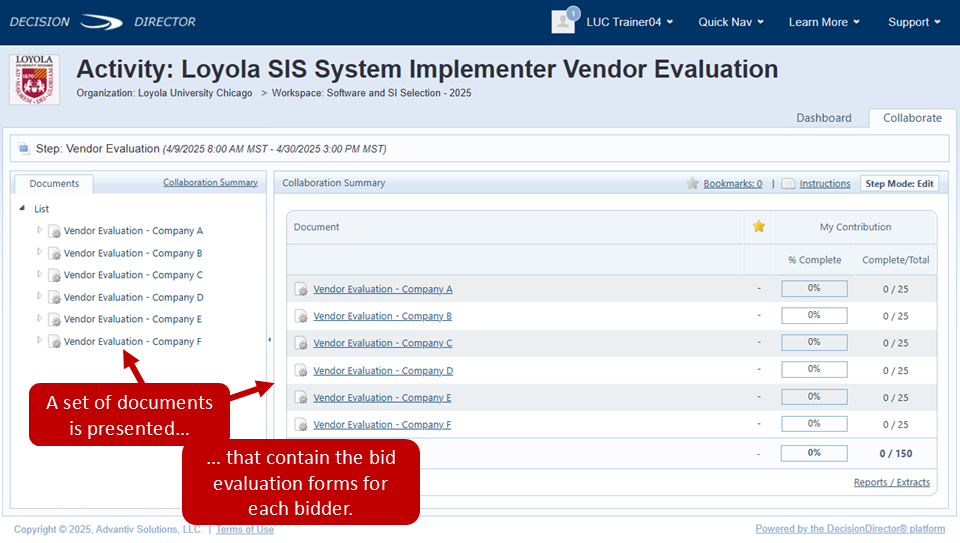Click the total 0% progress bar
960x543 pixels.
814,453
